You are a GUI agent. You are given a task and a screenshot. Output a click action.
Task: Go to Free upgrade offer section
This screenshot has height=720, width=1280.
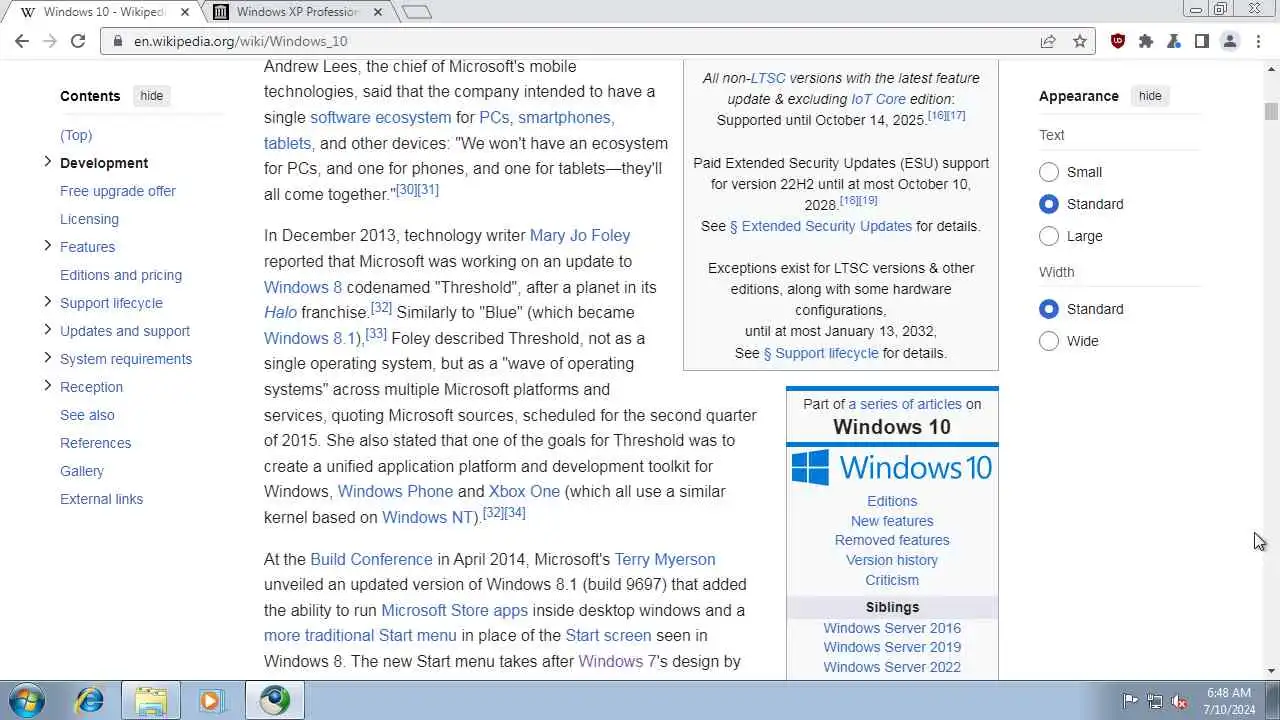118,191
